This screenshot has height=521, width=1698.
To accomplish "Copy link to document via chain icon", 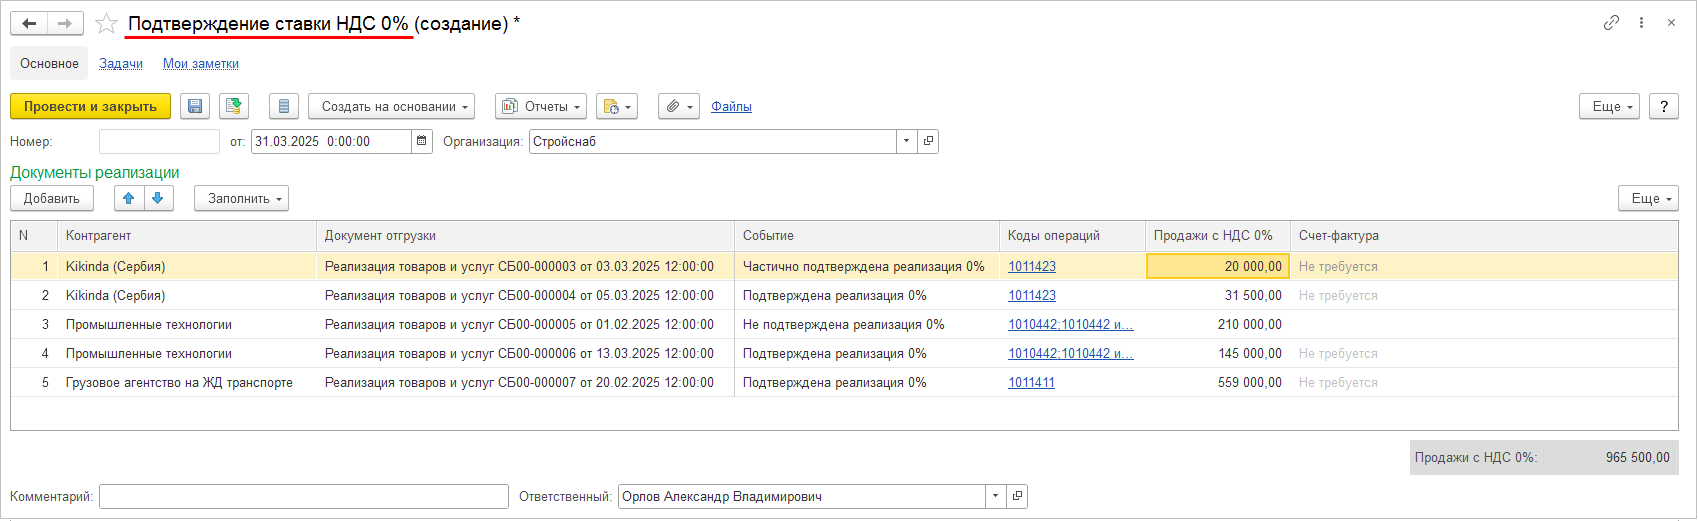I will click(x=1611, y=23).
